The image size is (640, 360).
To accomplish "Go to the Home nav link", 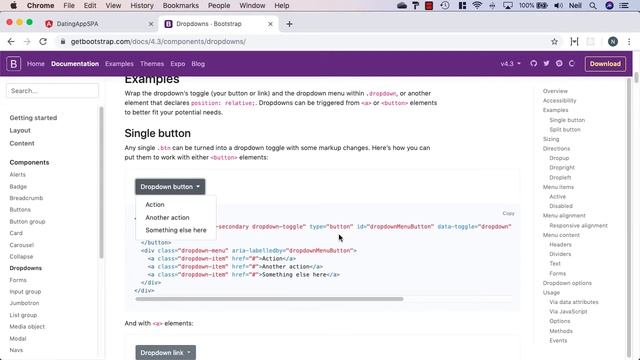I will [x=36, y=64].
